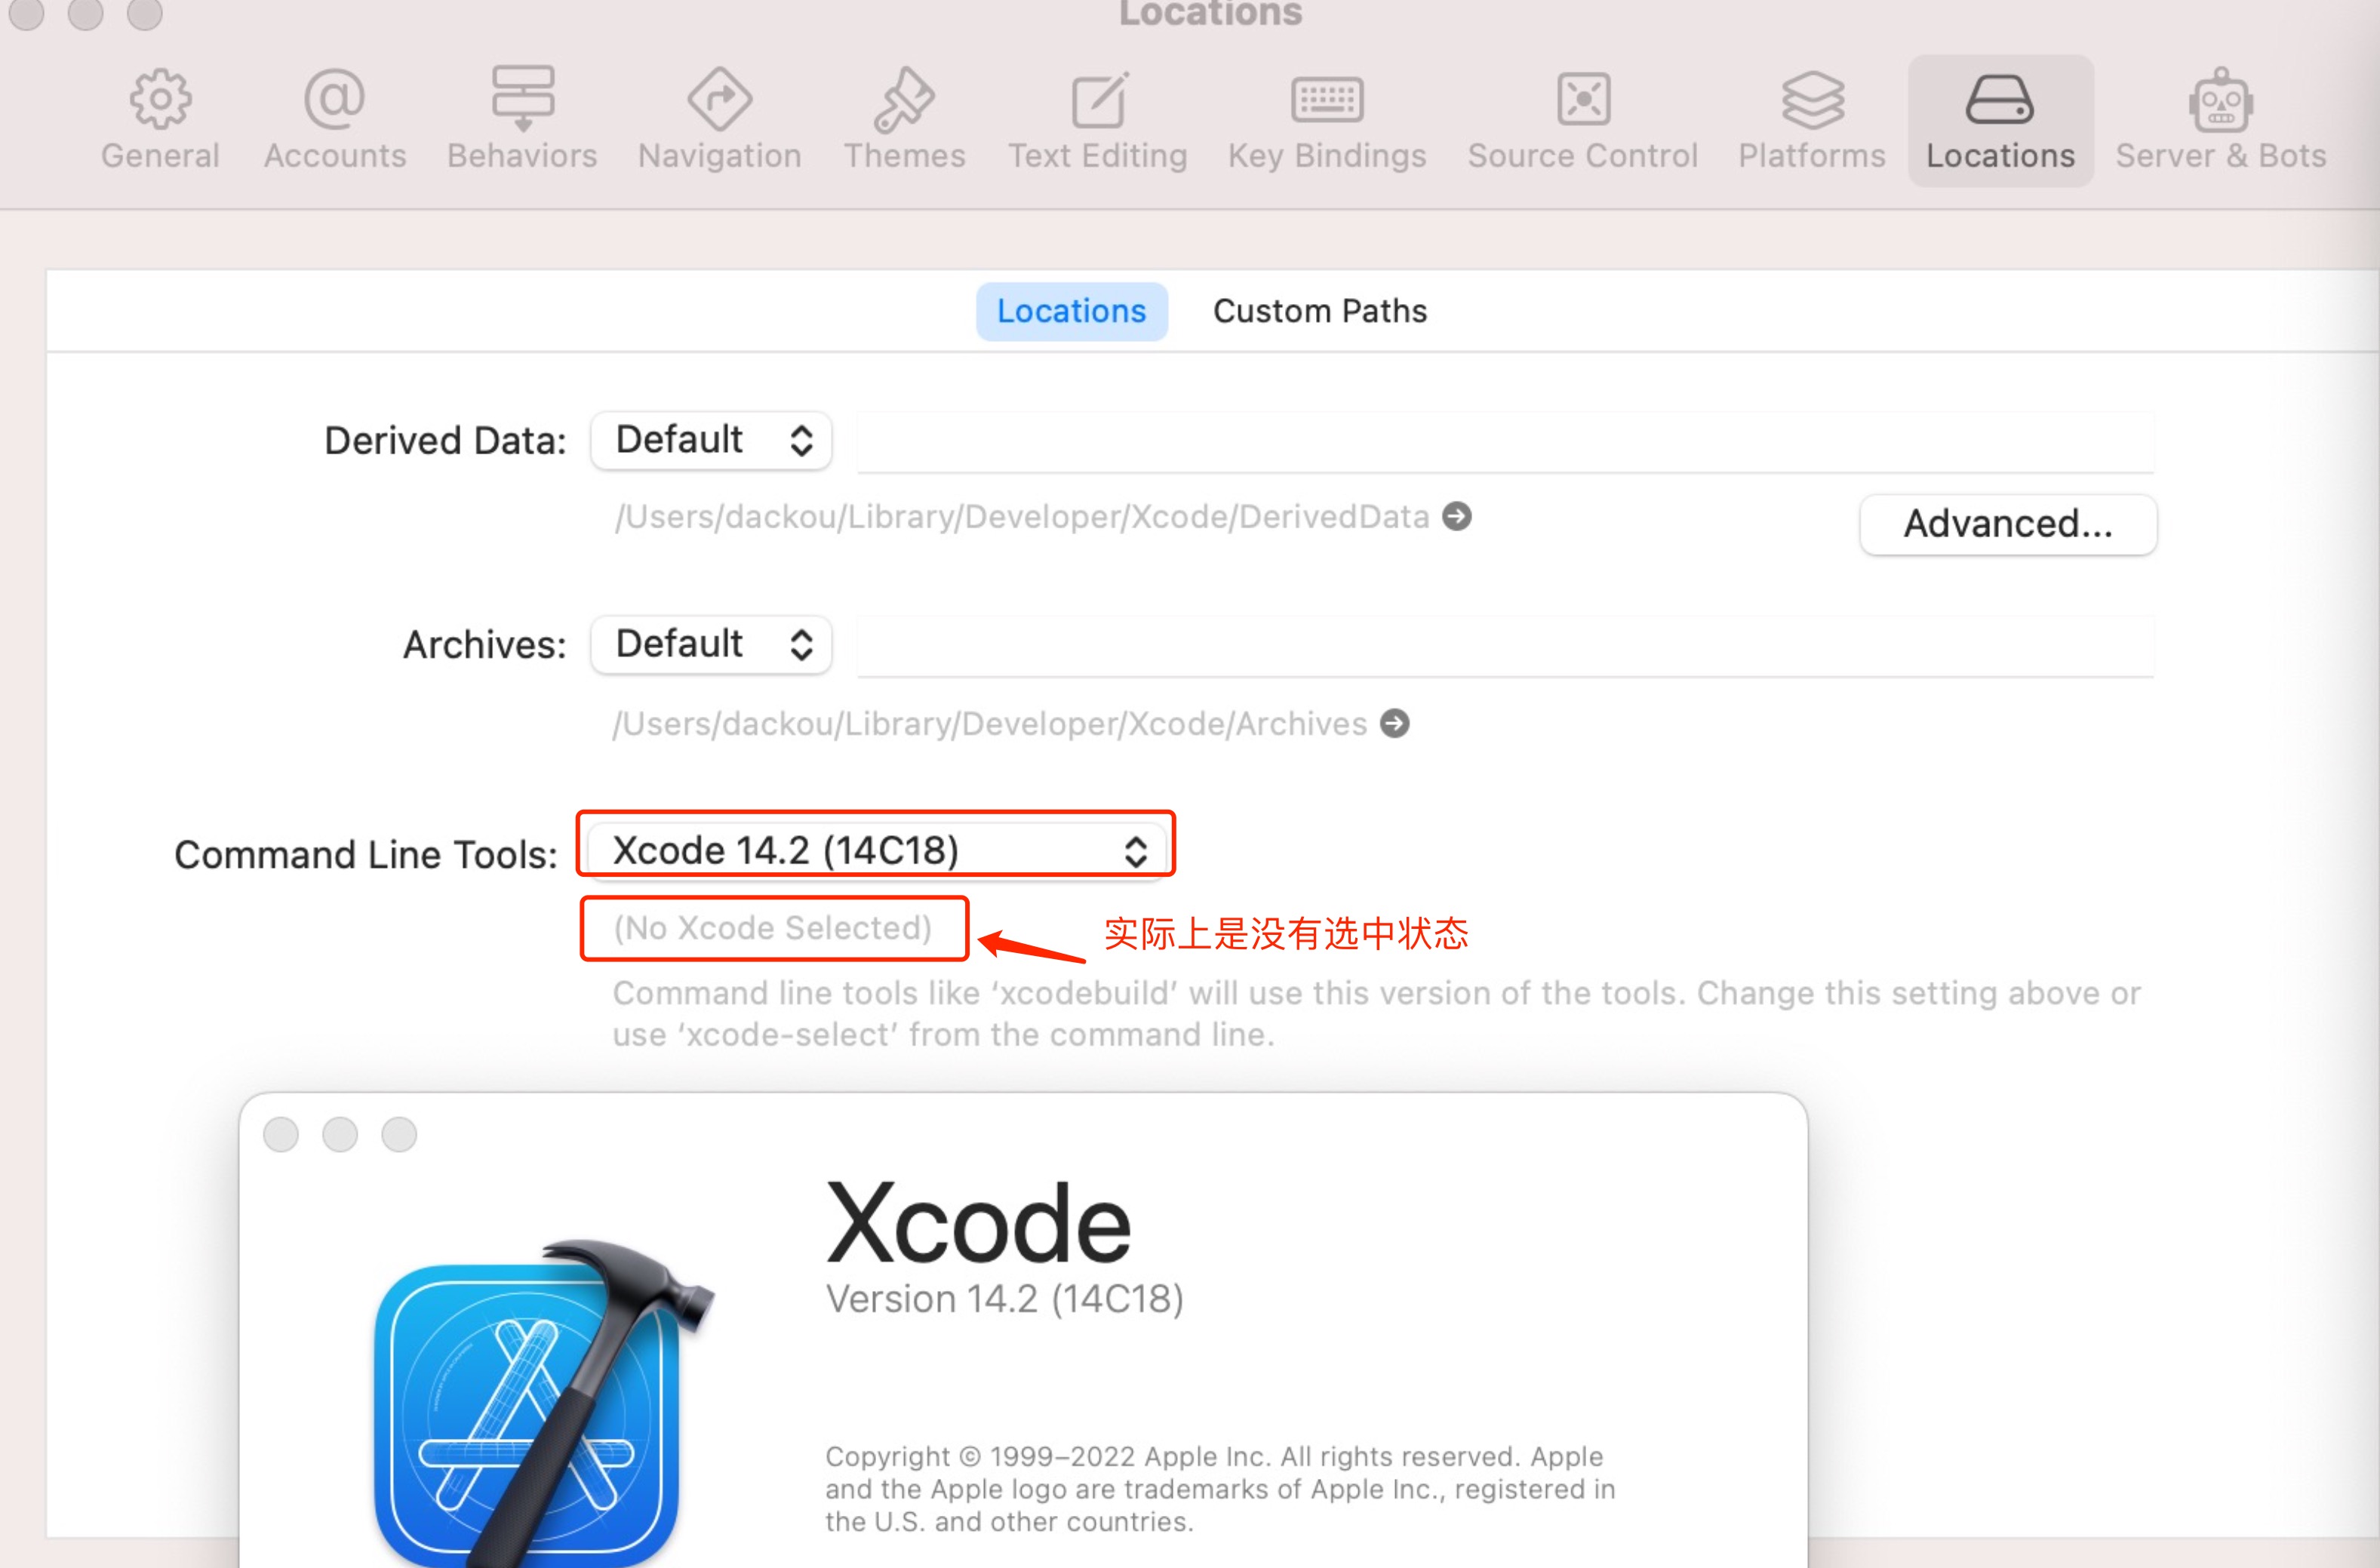Screen dimensions: 2380x1568
Task: Click the Derived Data path input field
Action: point(1505,441)
